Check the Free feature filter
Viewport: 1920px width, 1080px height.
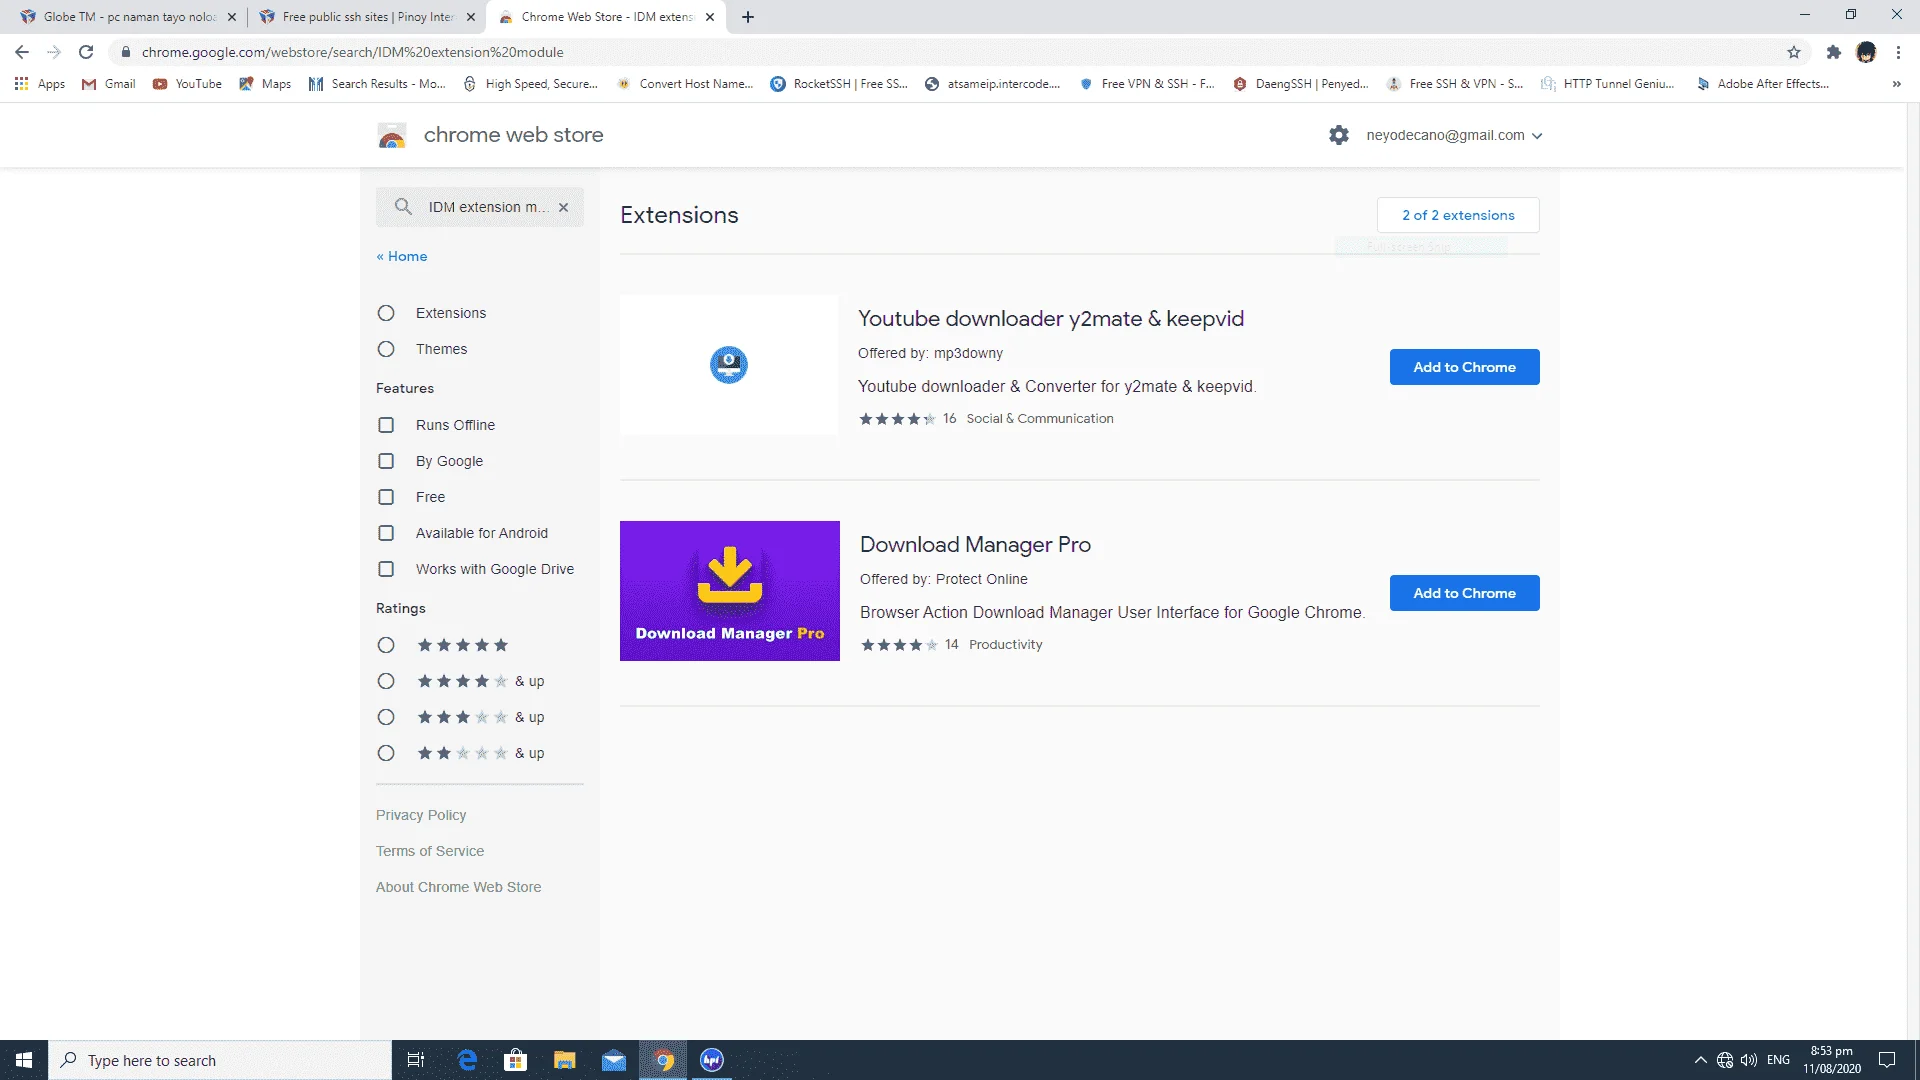(x=386, y=497)
